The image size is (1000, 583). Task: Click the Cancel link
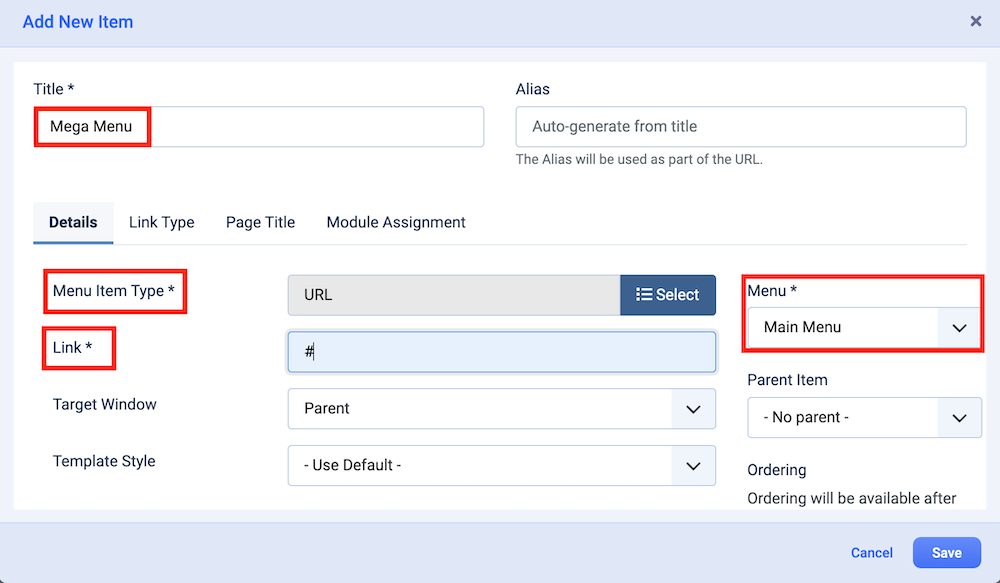point(871,553)
